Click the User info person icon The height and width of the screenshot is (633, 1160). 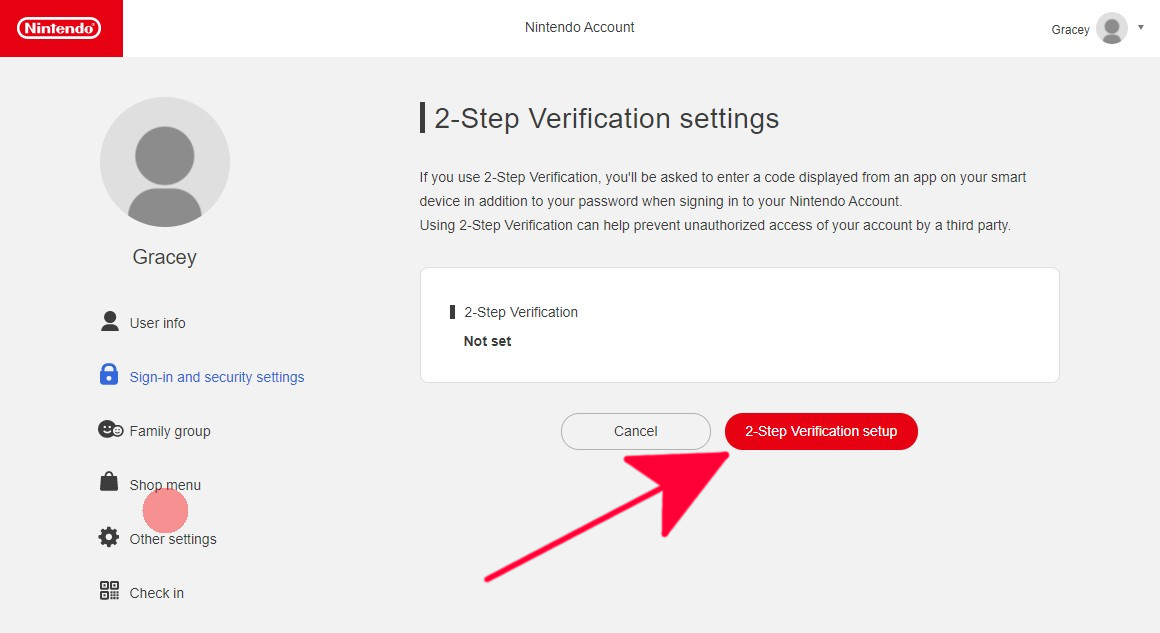click(109, 322)
